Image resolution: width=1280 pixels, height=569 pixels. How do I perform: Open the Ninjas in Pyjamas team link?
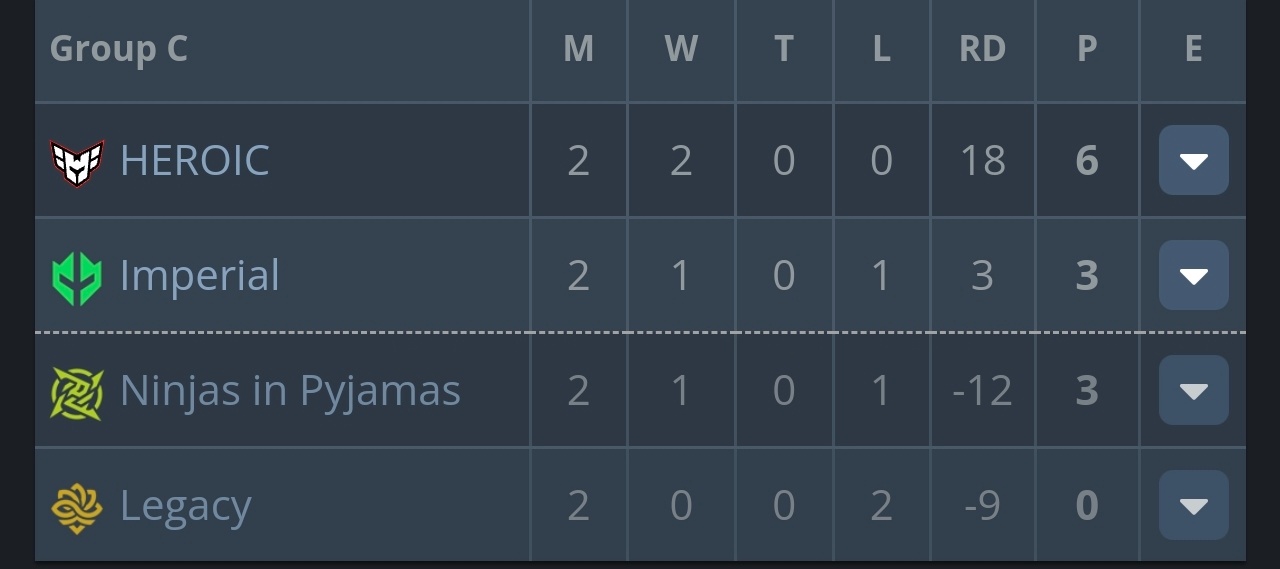coord(290,391)
